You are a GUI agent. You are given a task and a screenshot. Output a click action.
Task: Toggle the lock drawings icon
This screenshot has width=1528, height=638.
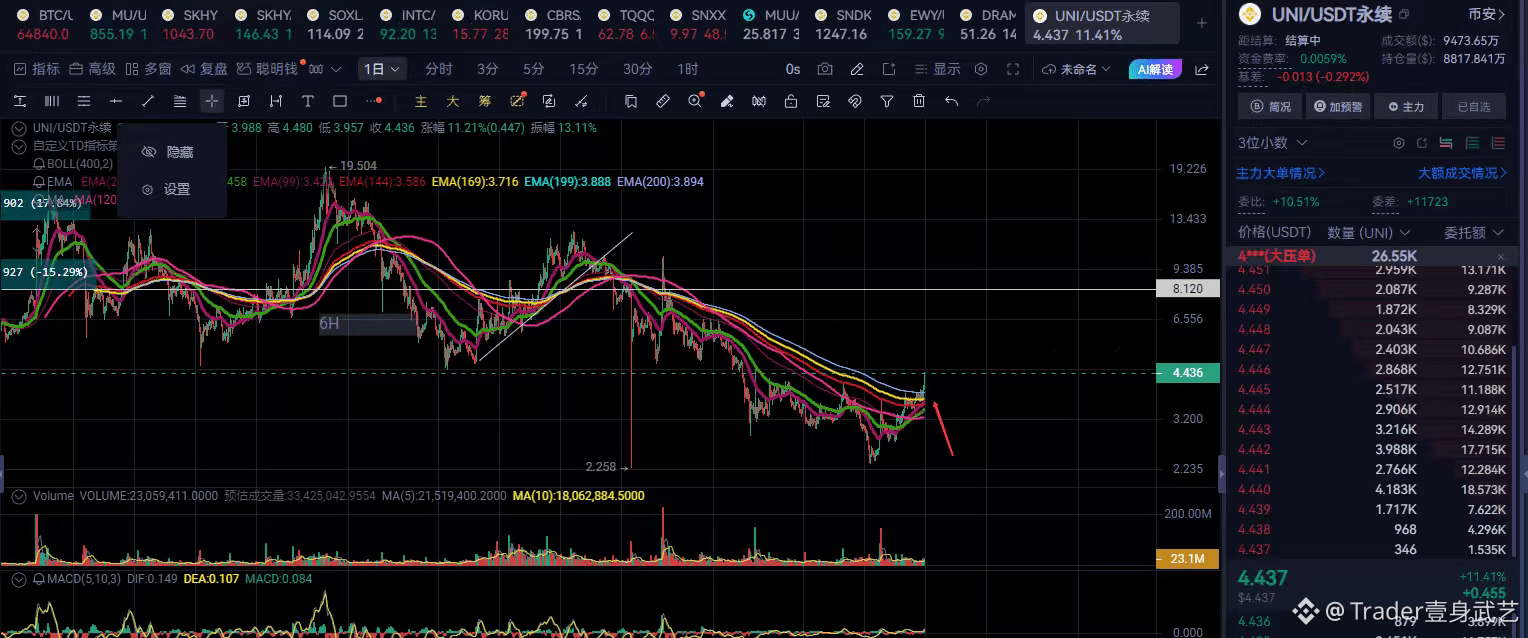(791, 101)
